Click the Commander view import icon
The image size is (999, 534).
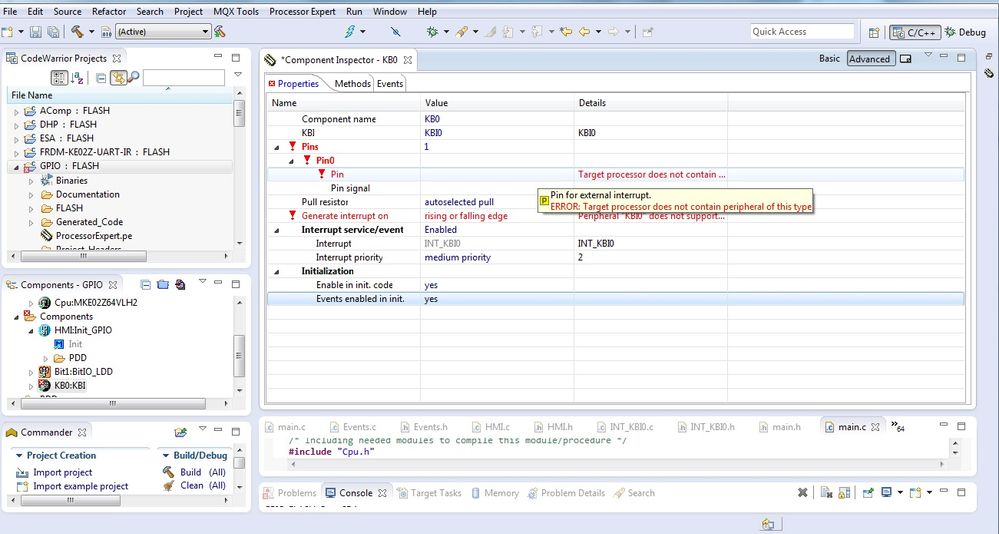point(181,432)
